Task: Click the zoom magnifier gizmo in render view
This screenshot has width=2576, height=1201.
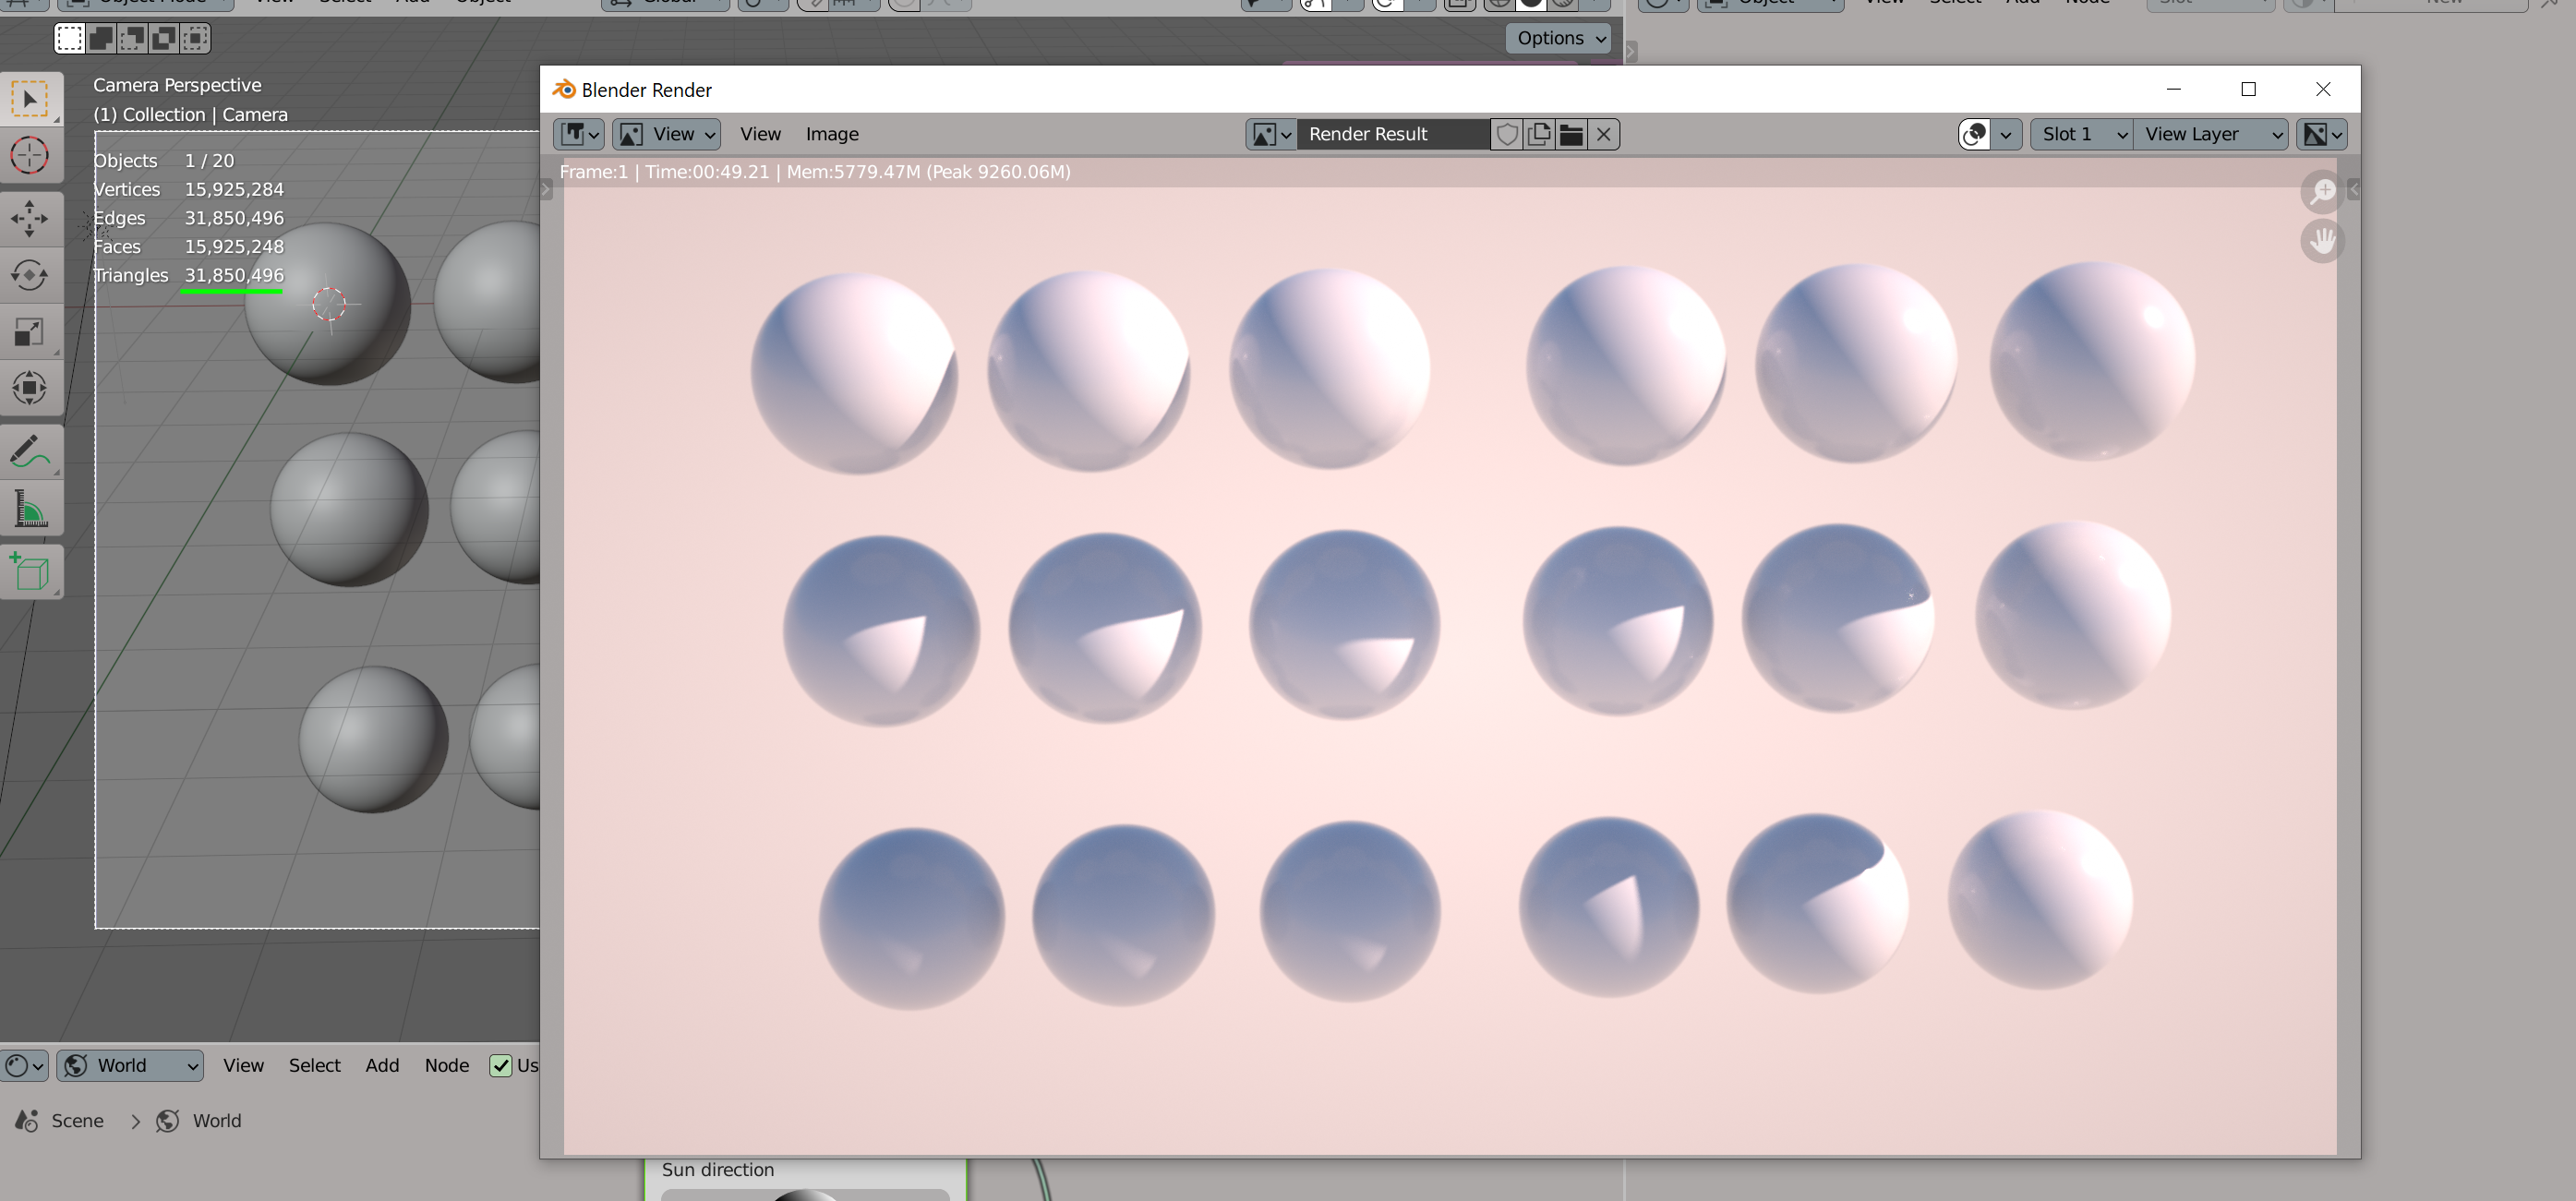Action: pyautogui.click(x=2322, y=191)
